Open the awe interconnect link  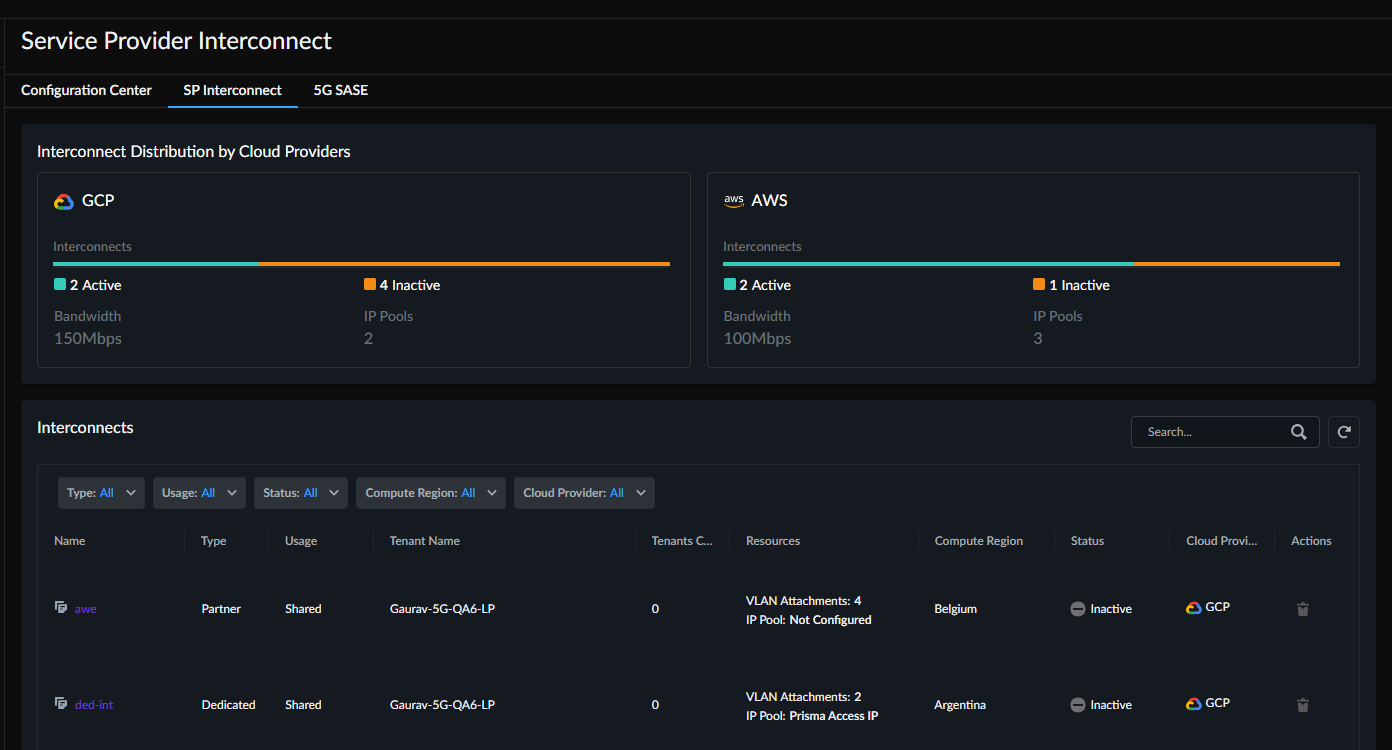tap(86, 609)
